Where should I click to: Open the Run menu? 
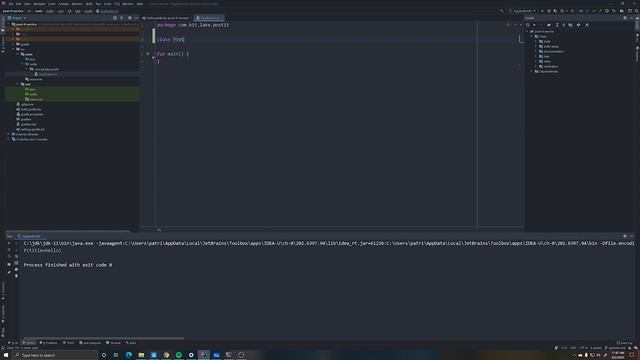click(x=98, y=4)
